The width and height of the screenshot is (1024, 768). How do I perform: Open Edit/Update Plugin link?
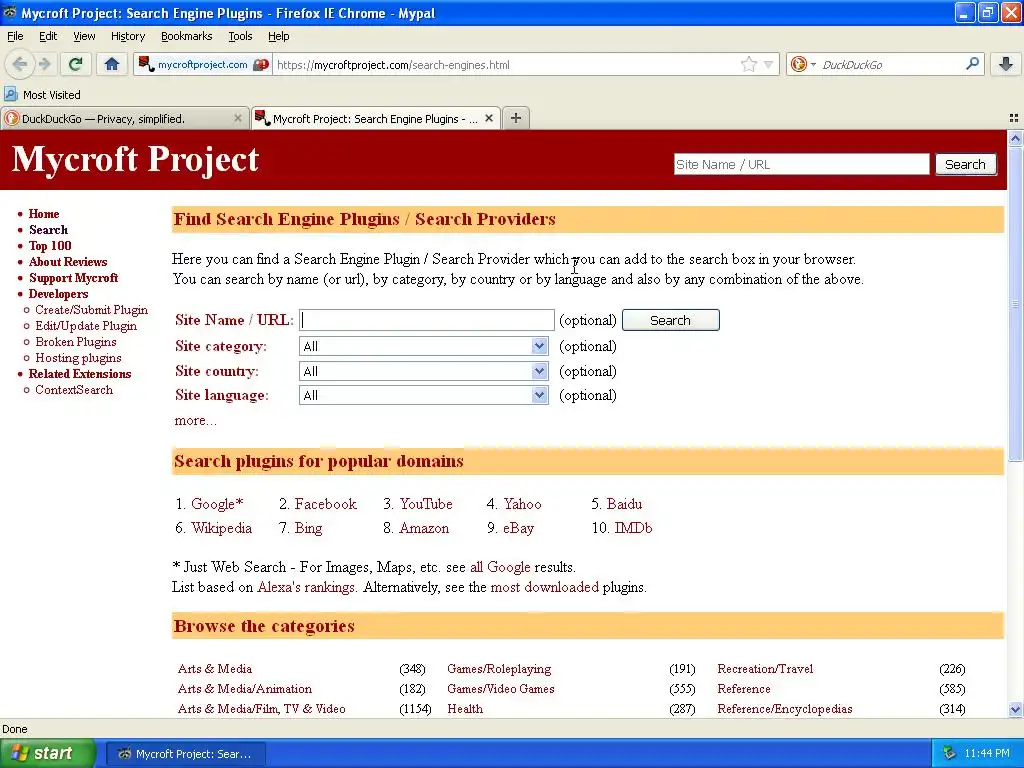(86, 326)
